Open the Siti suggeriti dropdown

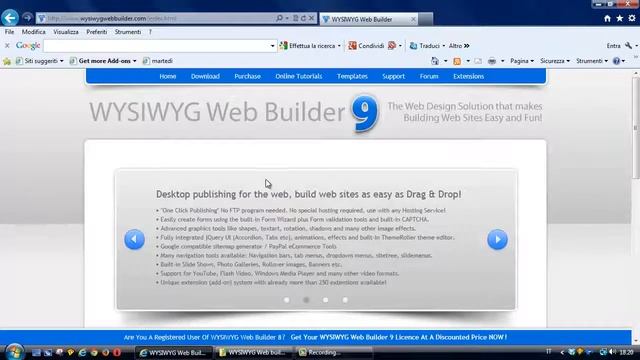coord(40,61)
